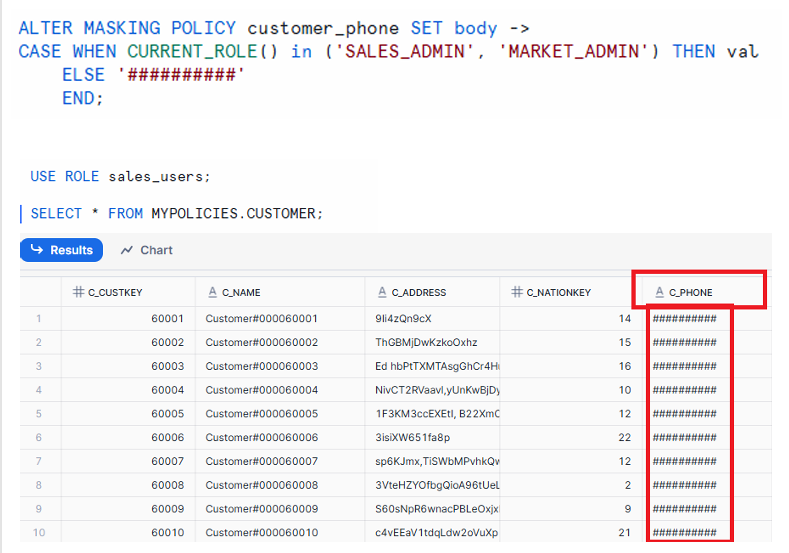
Task: Place cursor on the USE ROLE sales_users line
Action: pyautogui.click(x=120, y=177)
